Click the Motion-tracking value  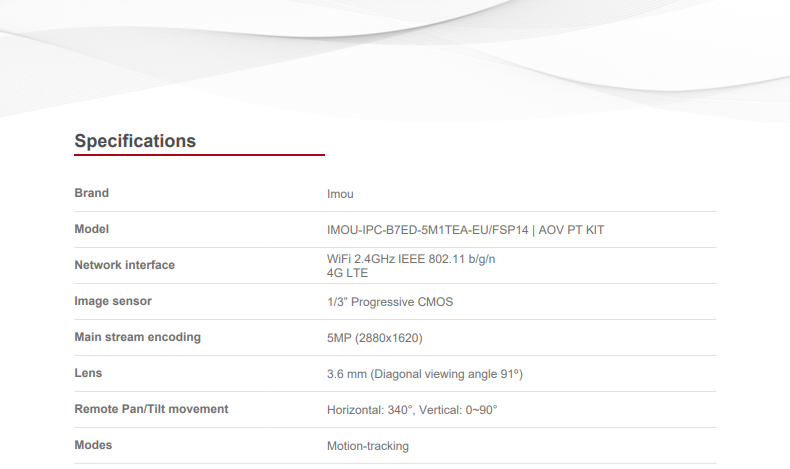367,446
